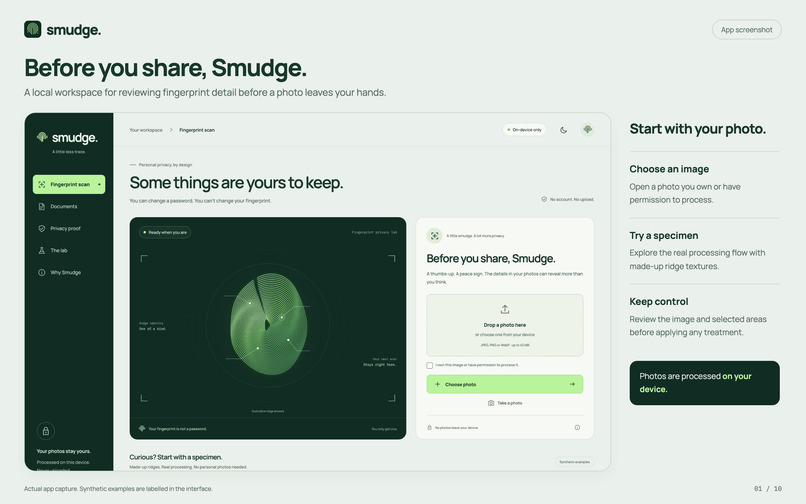Click the 'Photos are processed on your device' banner

tap(704, 383)
